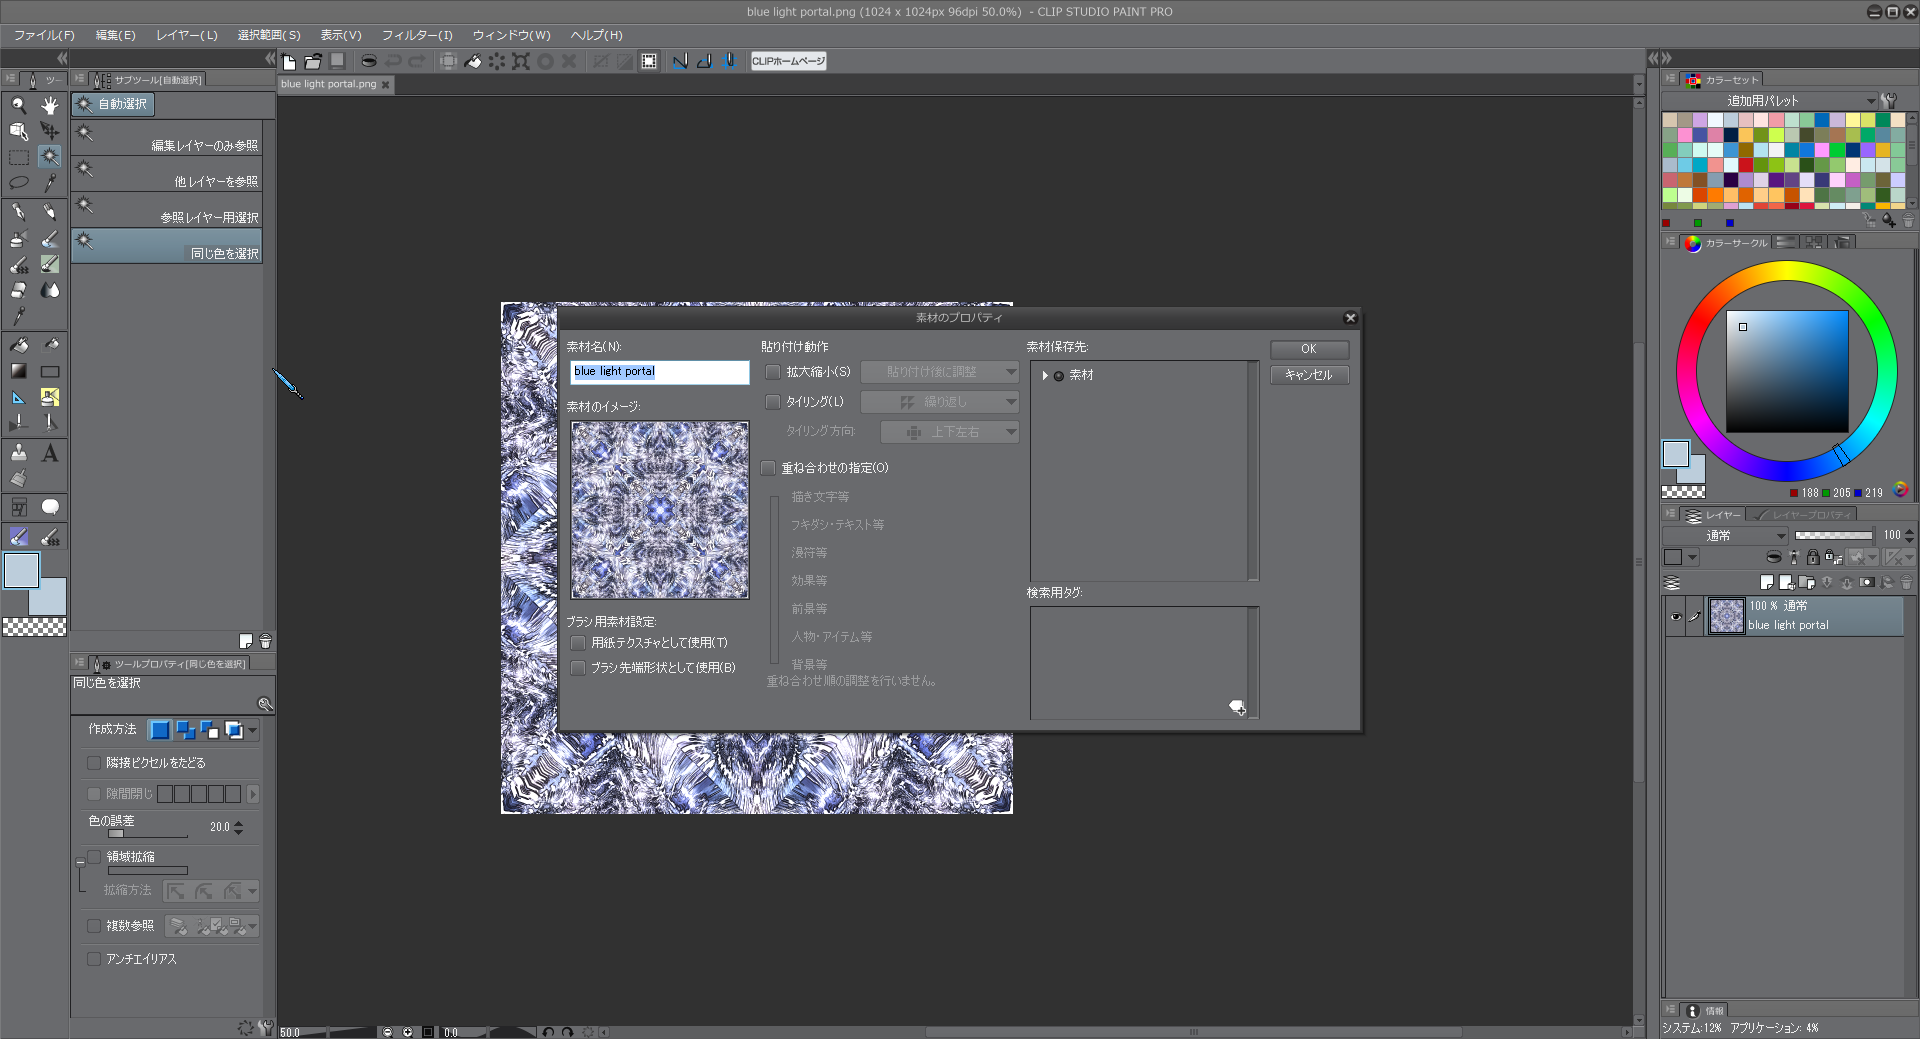Click the キャンセル button
Screen dimensions: 1920x1039
point(1308,375)
